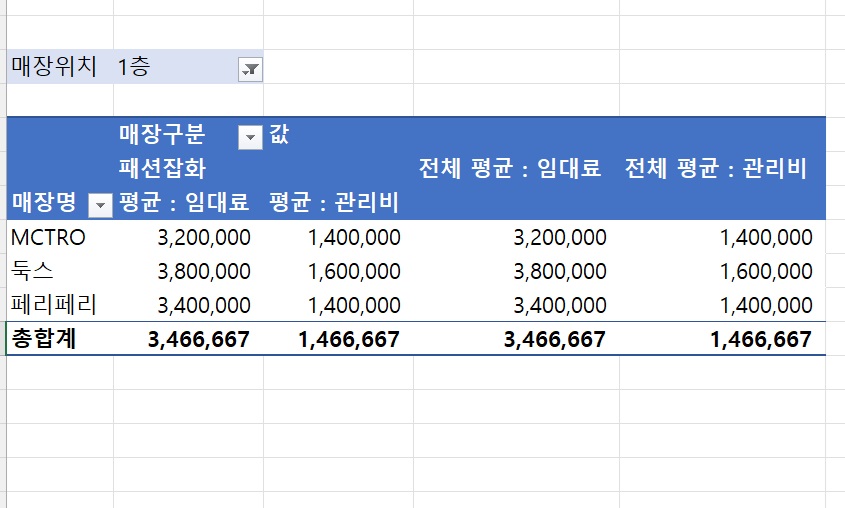Select the 전체 평균 : 임대료 header
Screen dimensions: 845x508
(510, 169)
